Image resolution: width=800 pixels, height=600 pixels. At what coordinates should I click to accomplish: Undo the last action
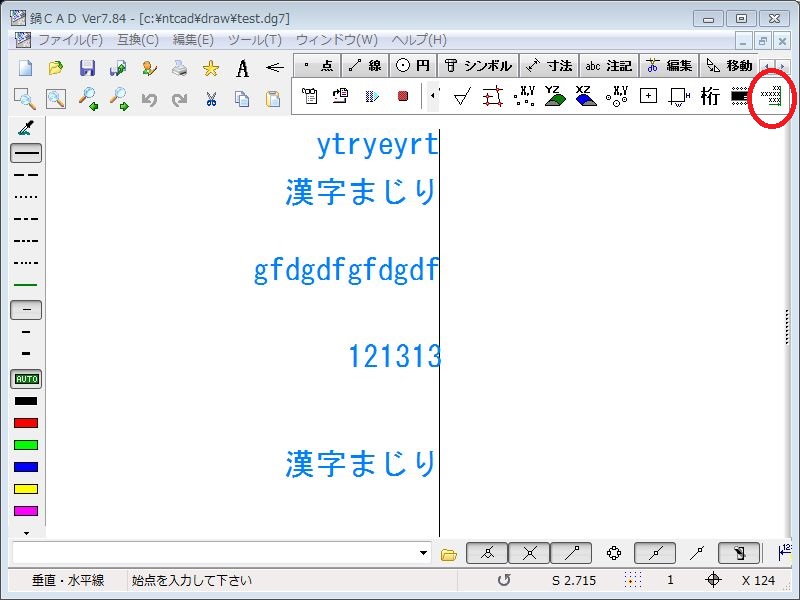tap(149, 99)
